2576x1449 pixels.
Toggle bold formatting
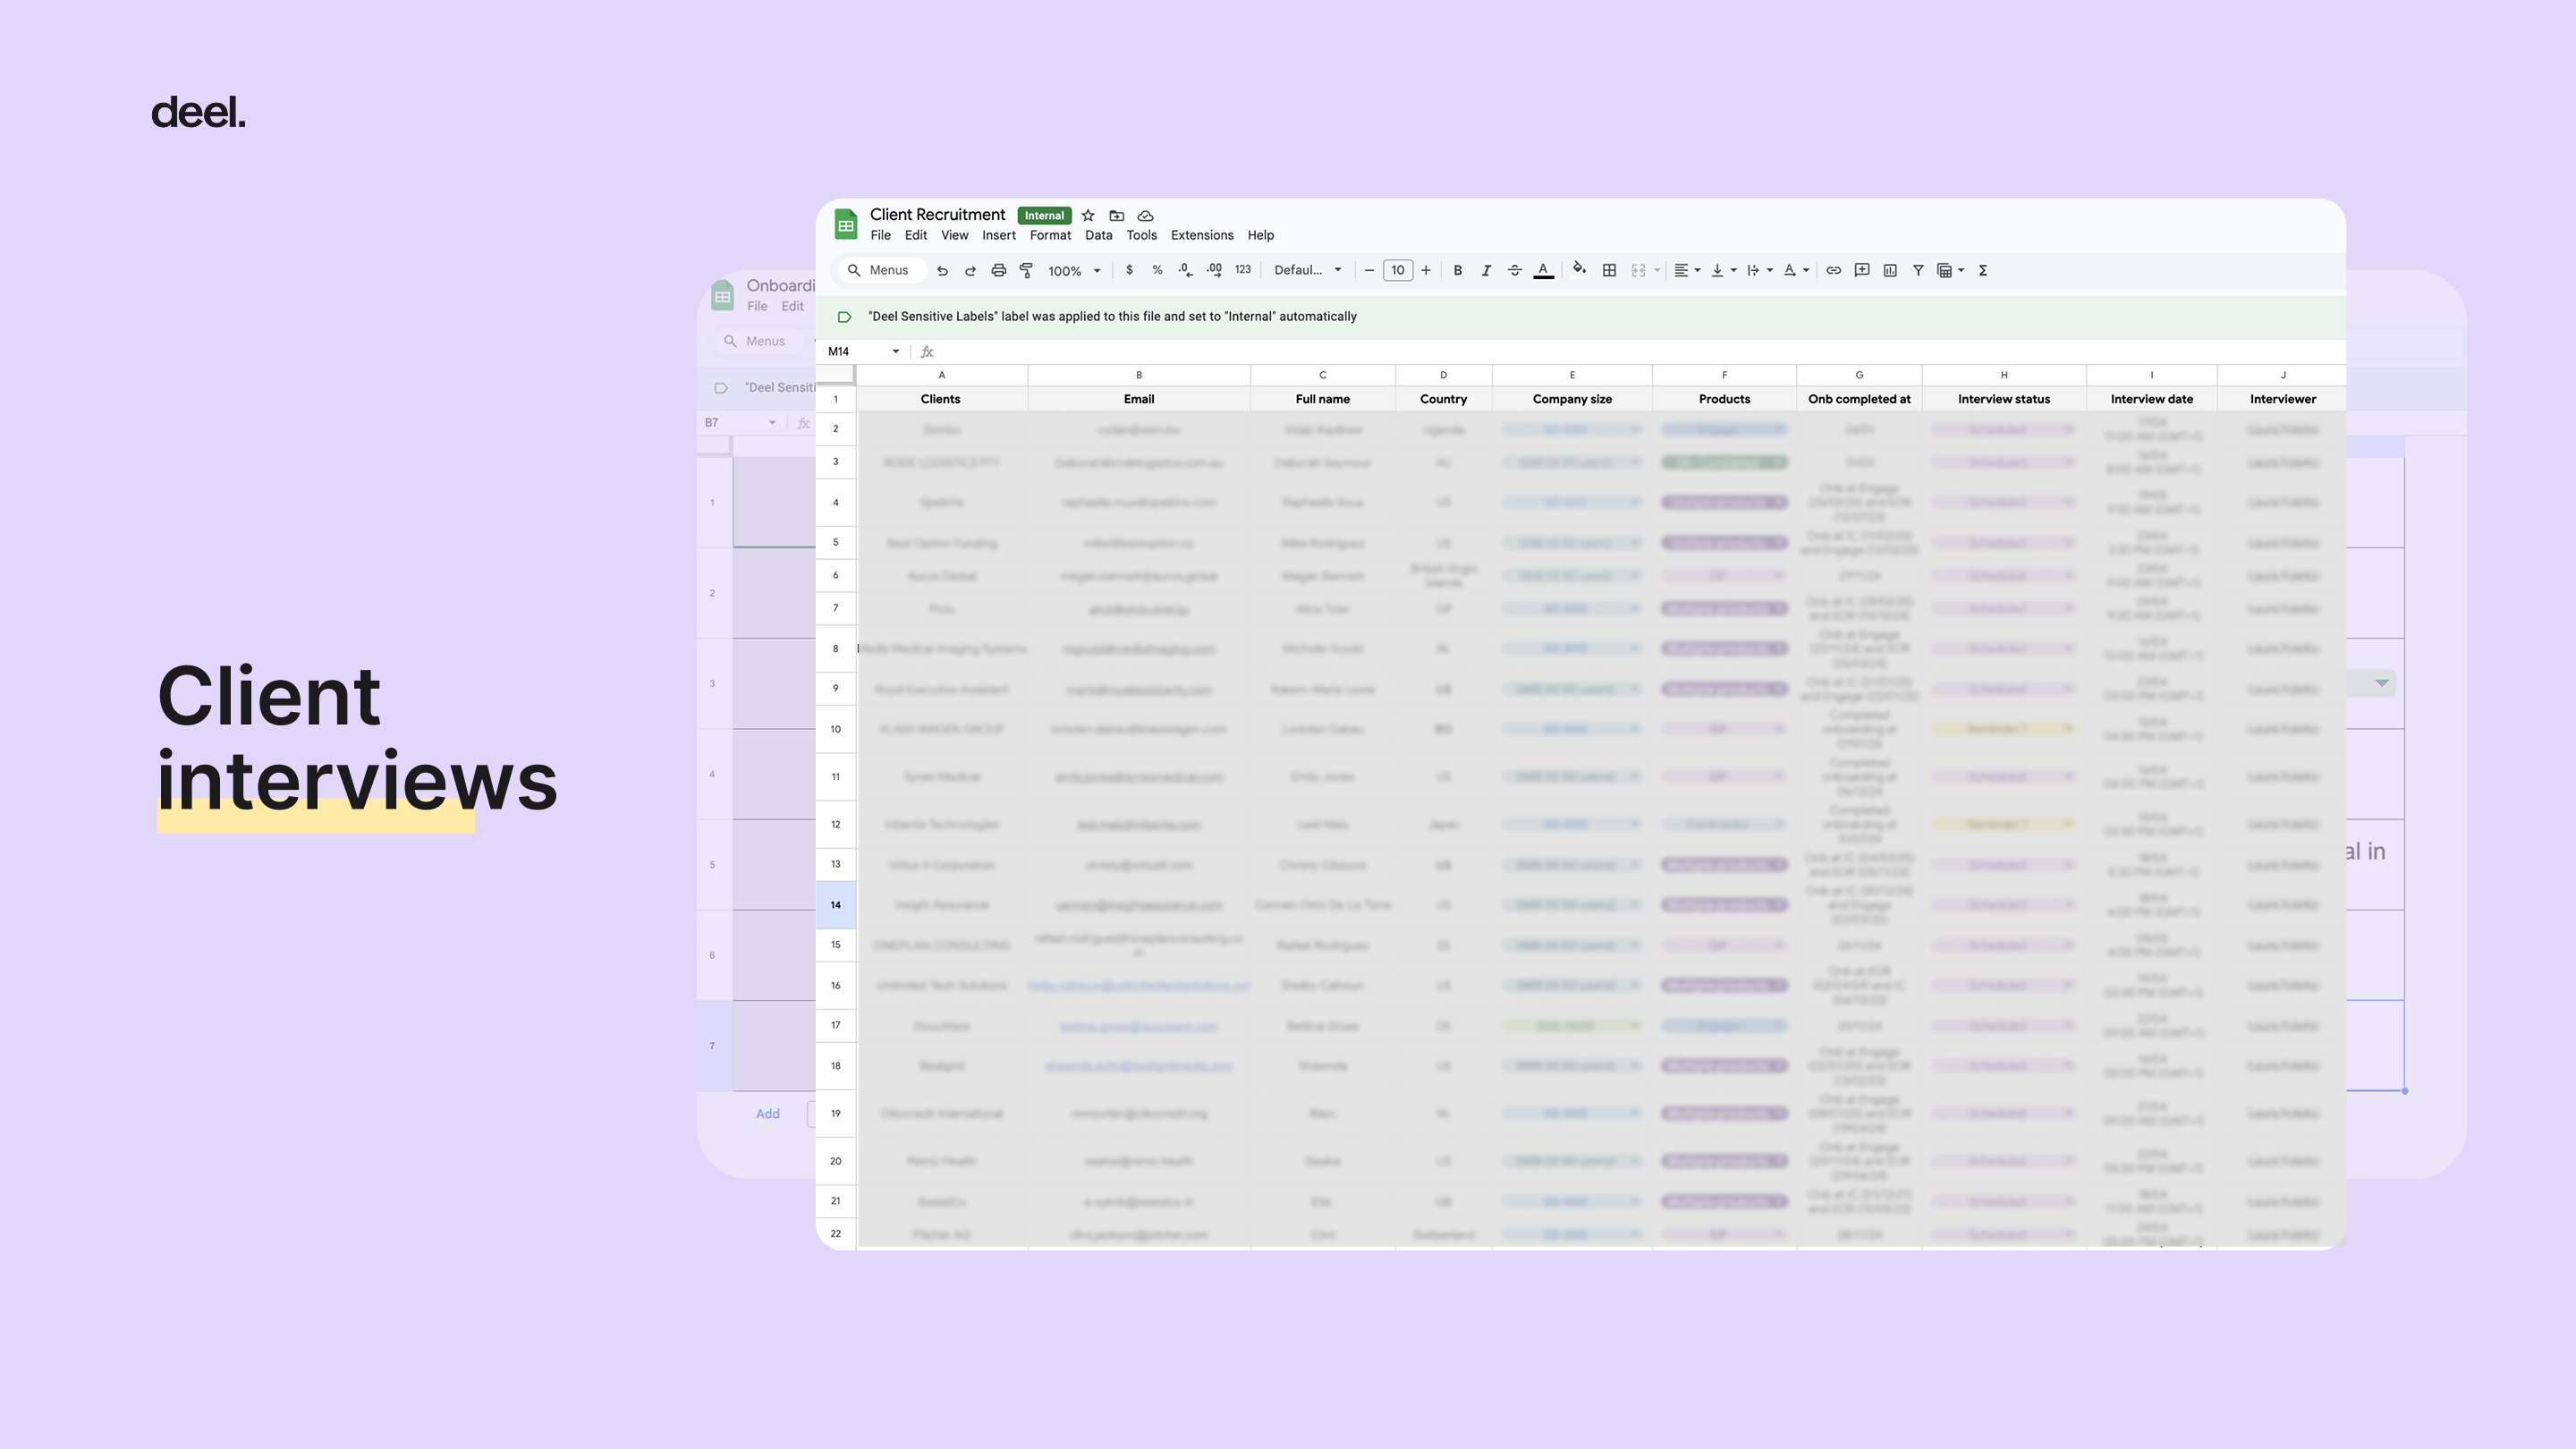click(1458, 270)
